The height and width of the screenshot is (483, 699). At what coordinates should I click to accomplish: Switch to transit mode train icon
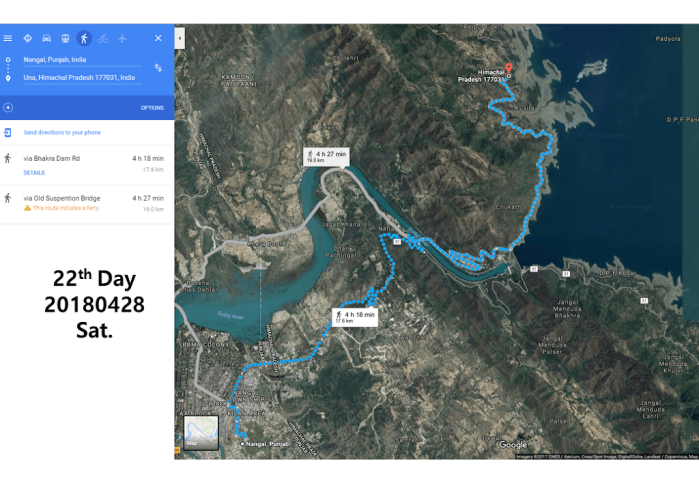(65, 38)
